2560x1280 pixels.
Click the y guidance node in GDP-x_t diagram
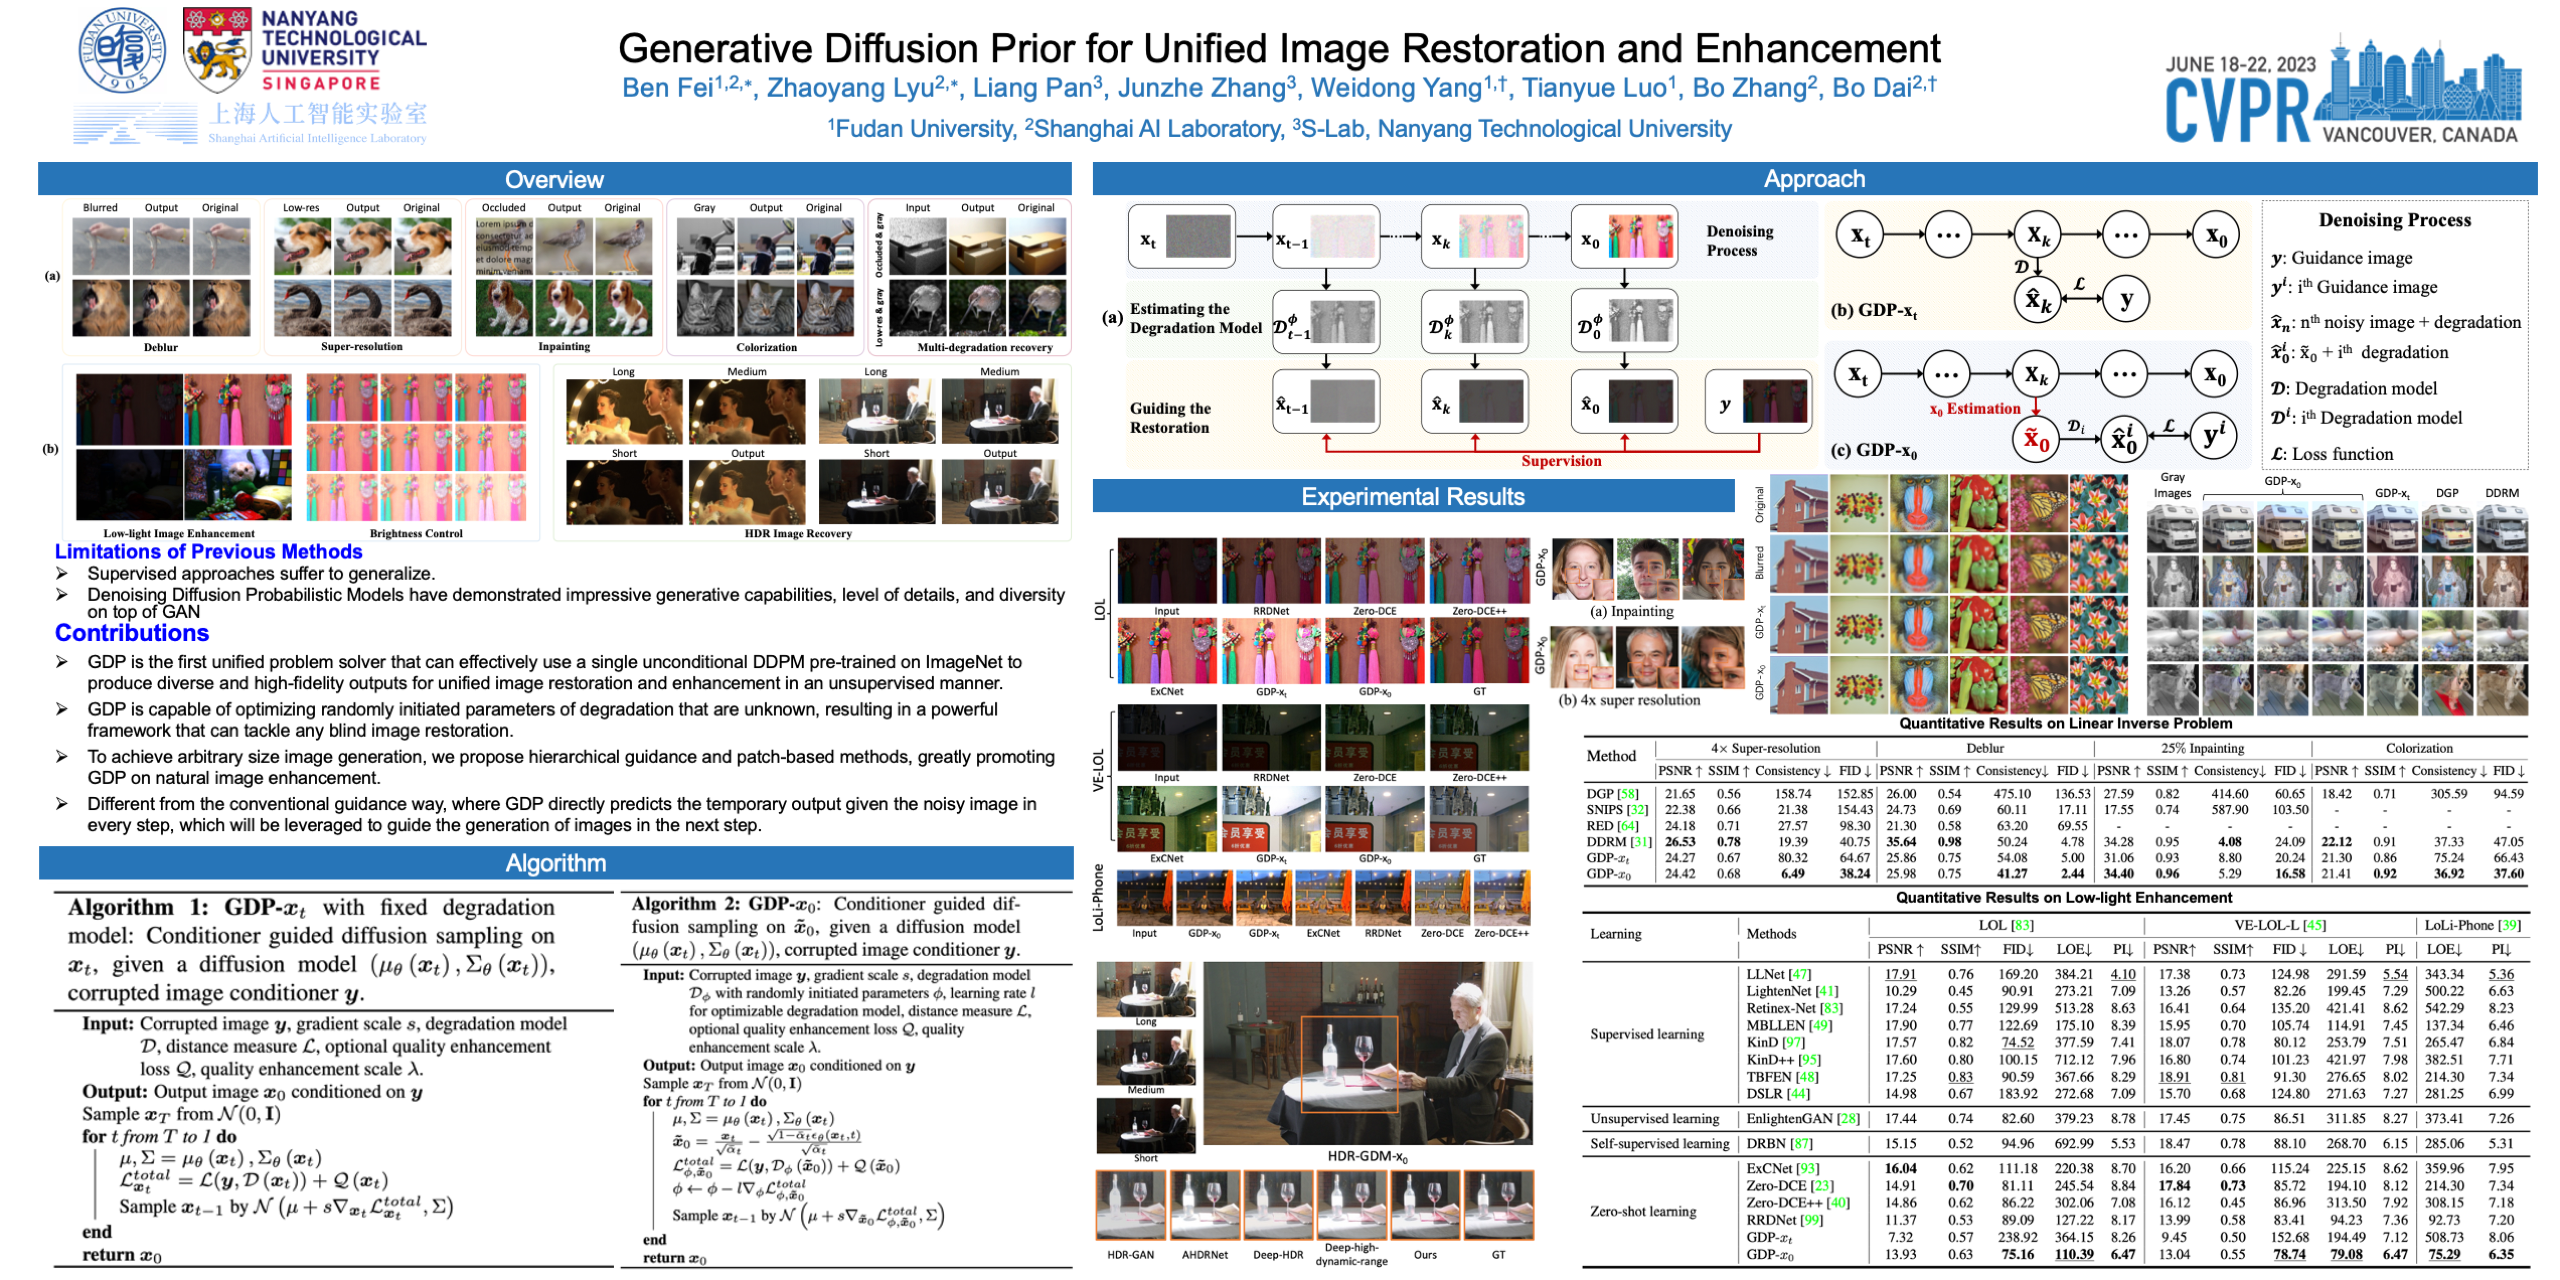click(x=2125, y=298)
